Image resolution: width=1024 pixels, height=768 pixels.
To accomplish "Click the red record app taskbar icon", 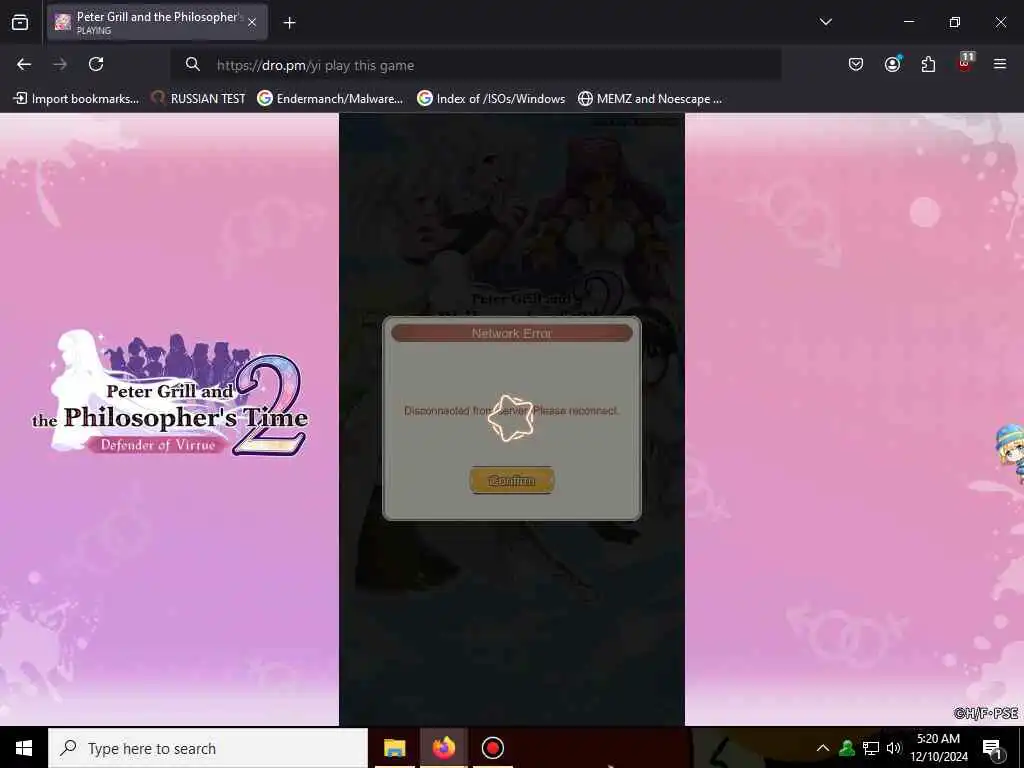I will (492, 748).
